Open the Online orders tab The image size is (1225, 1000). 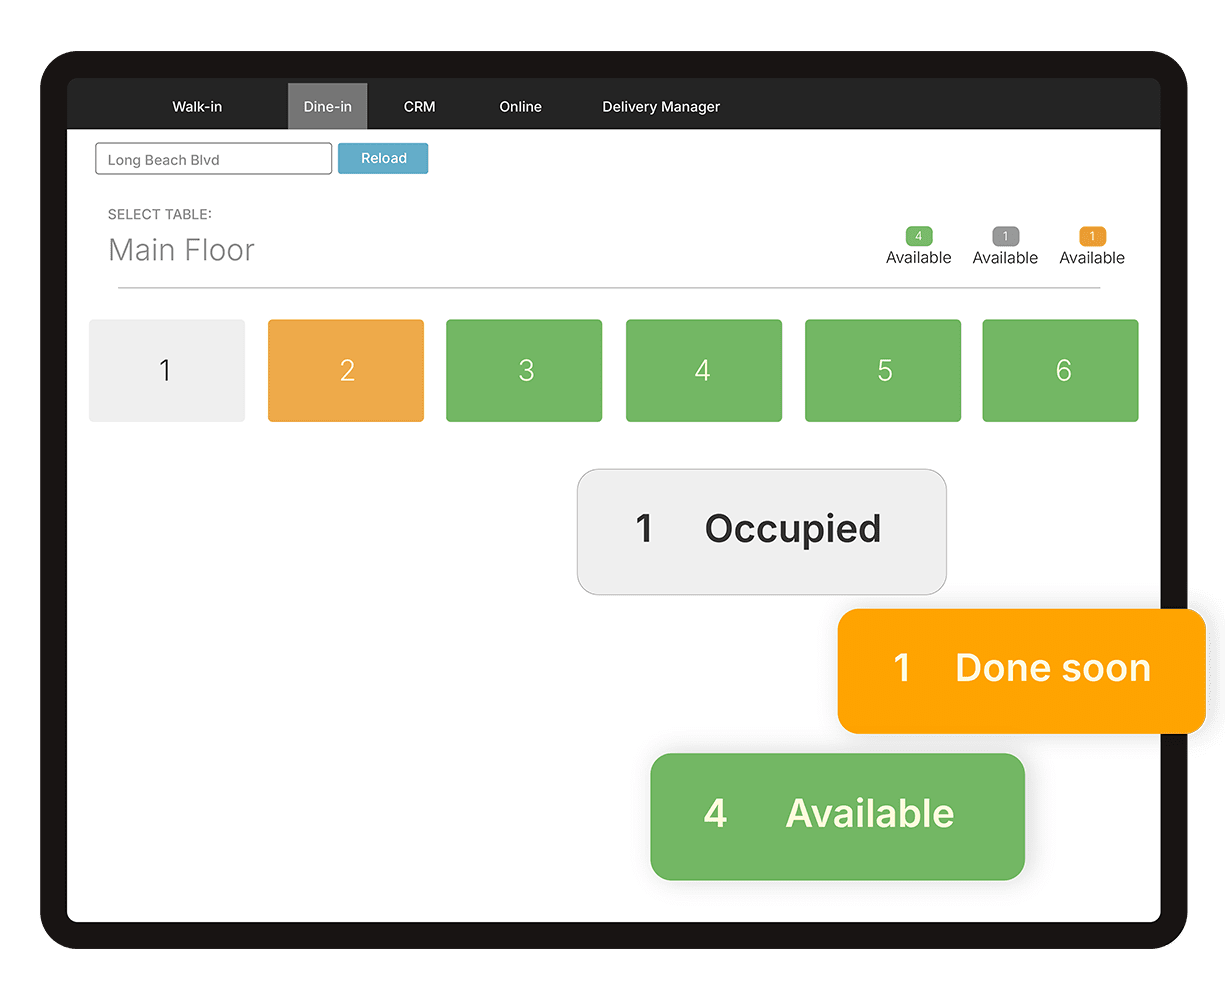520,107
